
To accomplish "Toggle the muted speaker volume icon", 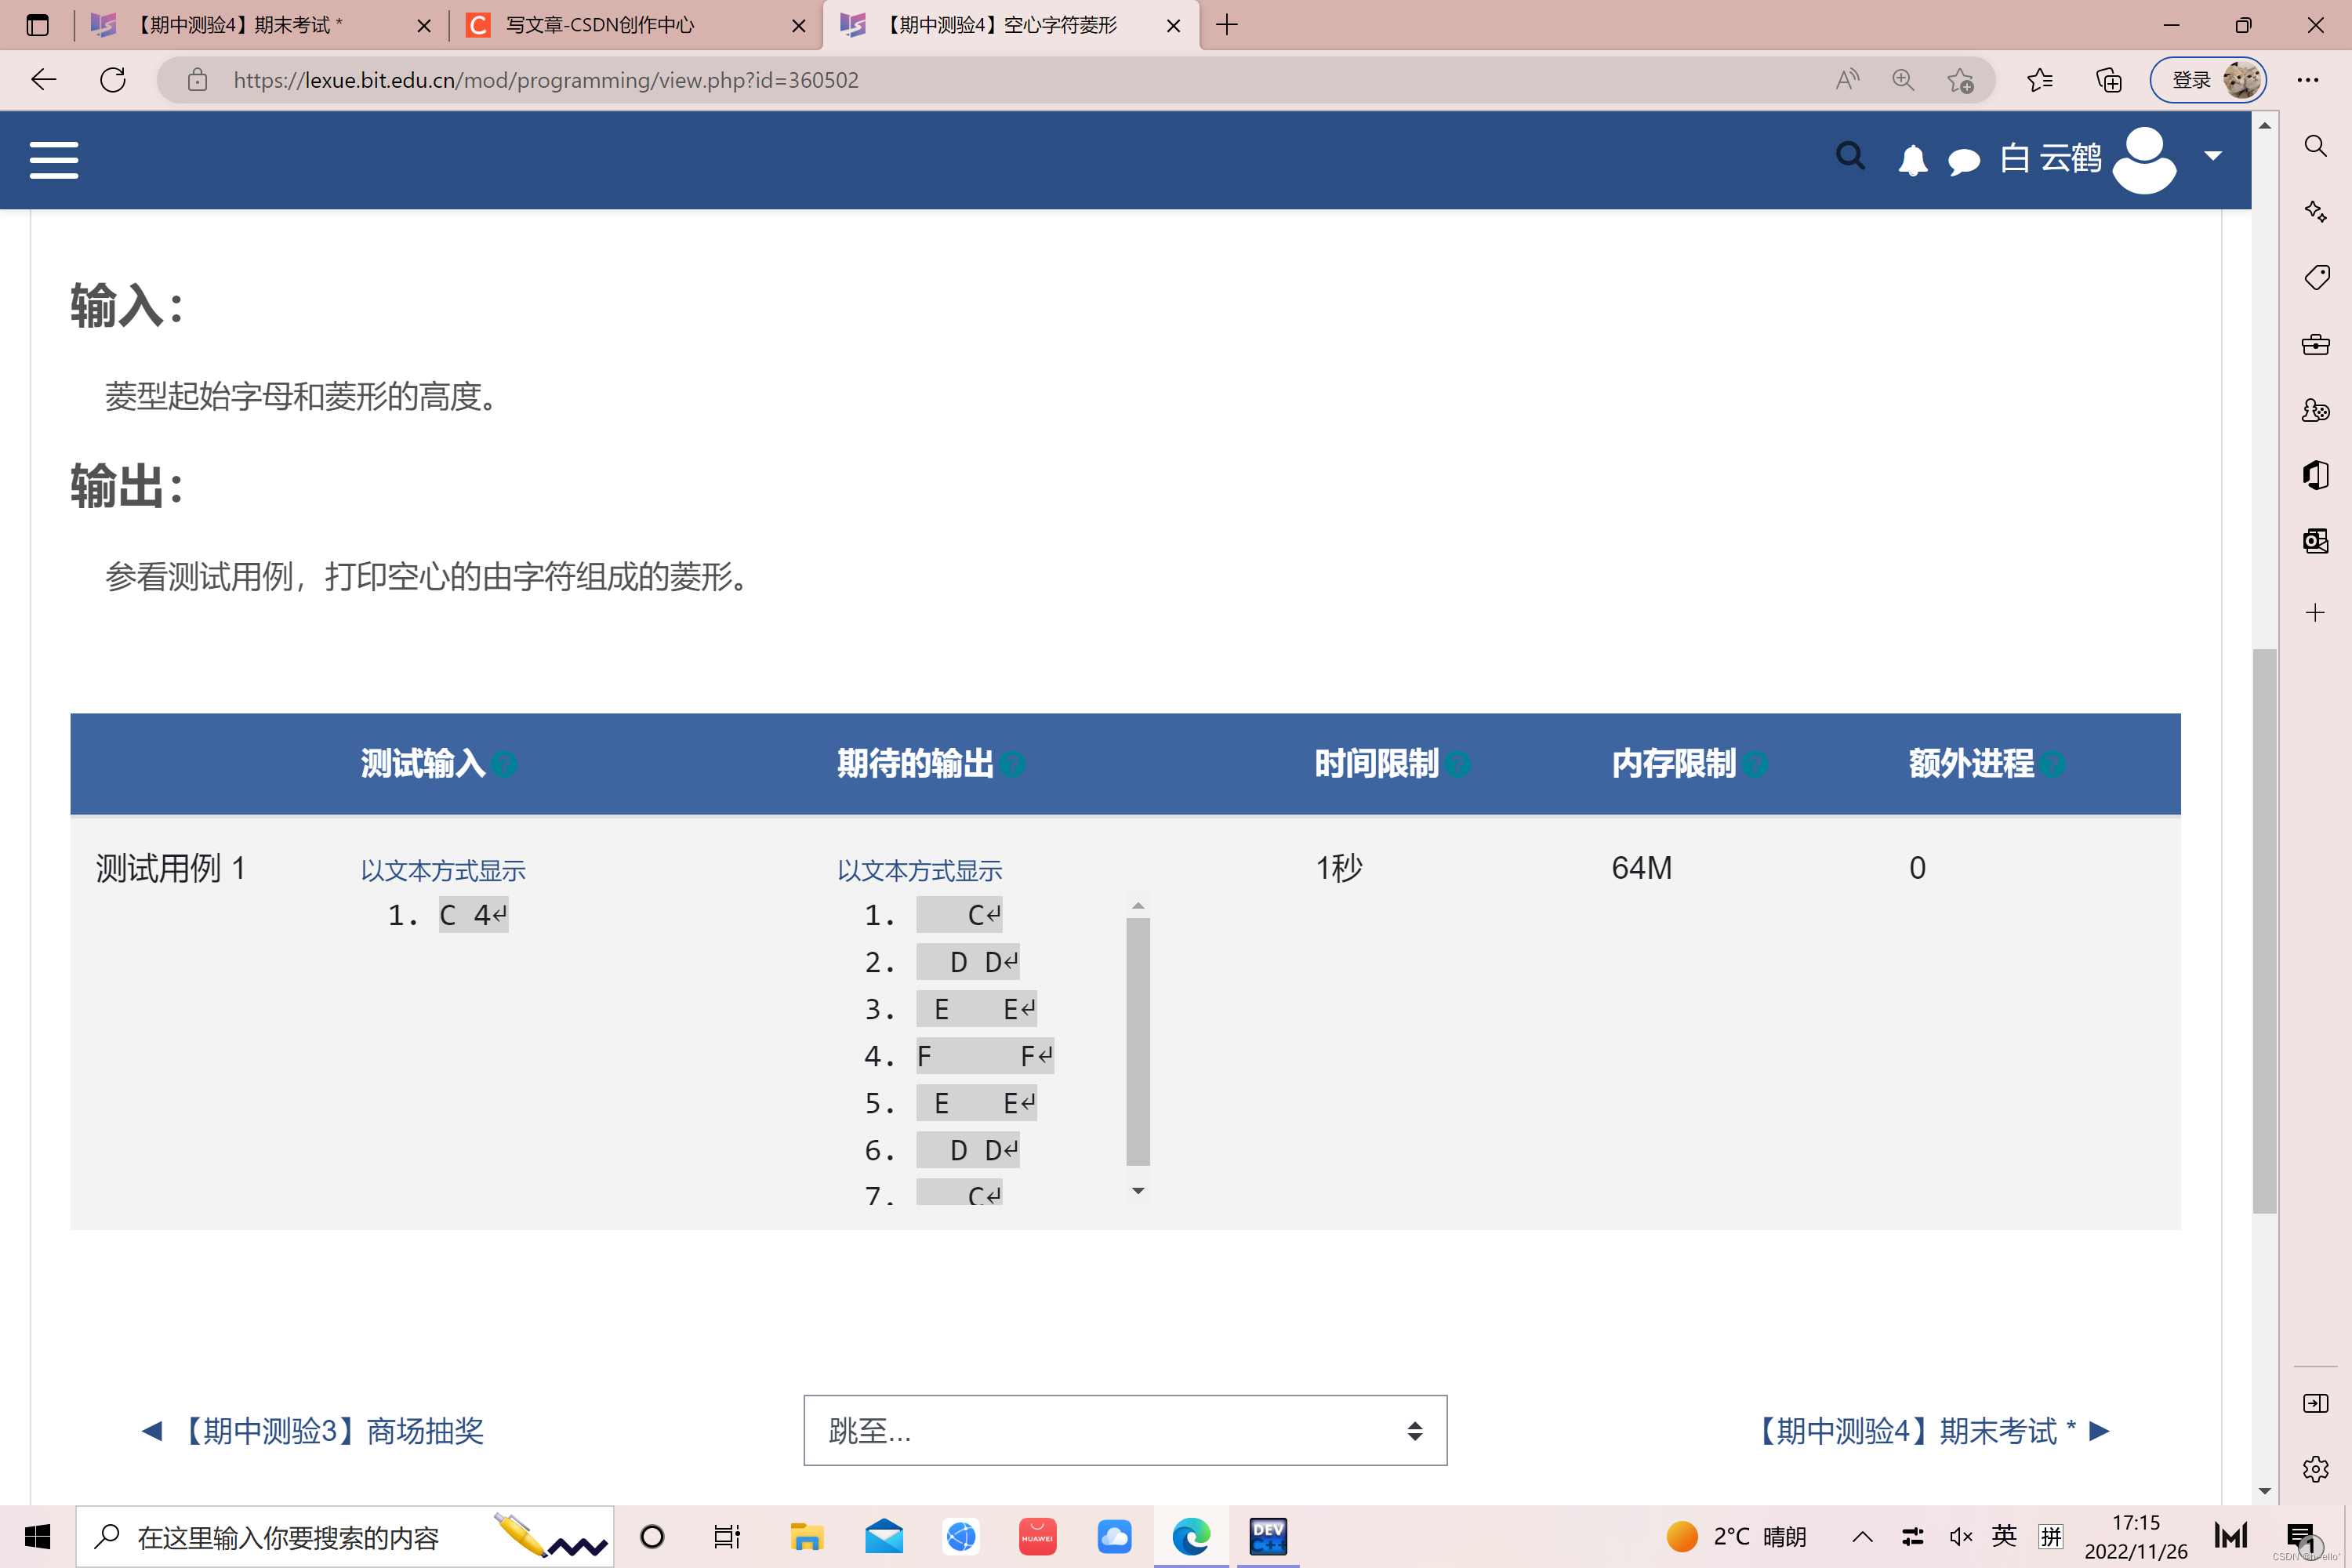I will pos(1960,1537).
